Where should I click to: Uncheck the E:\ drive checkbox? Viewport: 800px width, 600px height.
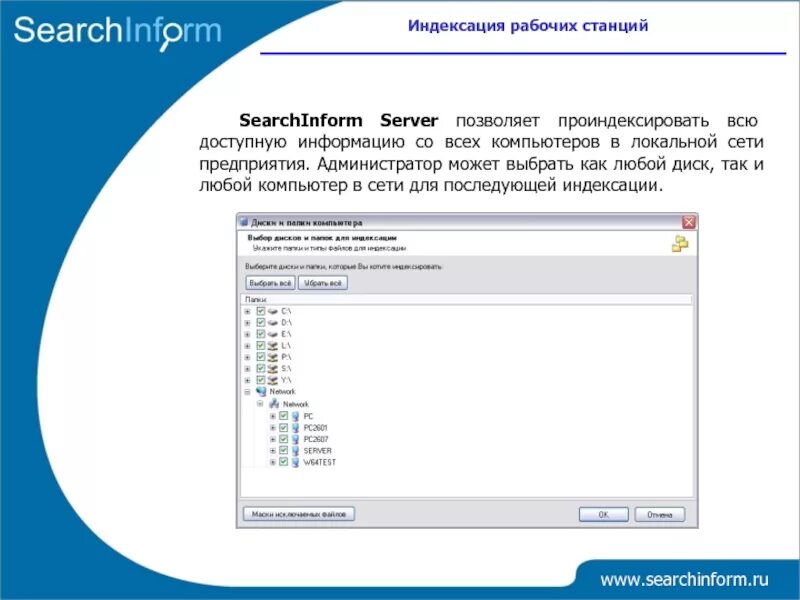pyautogui.click(x=261, y=334)
